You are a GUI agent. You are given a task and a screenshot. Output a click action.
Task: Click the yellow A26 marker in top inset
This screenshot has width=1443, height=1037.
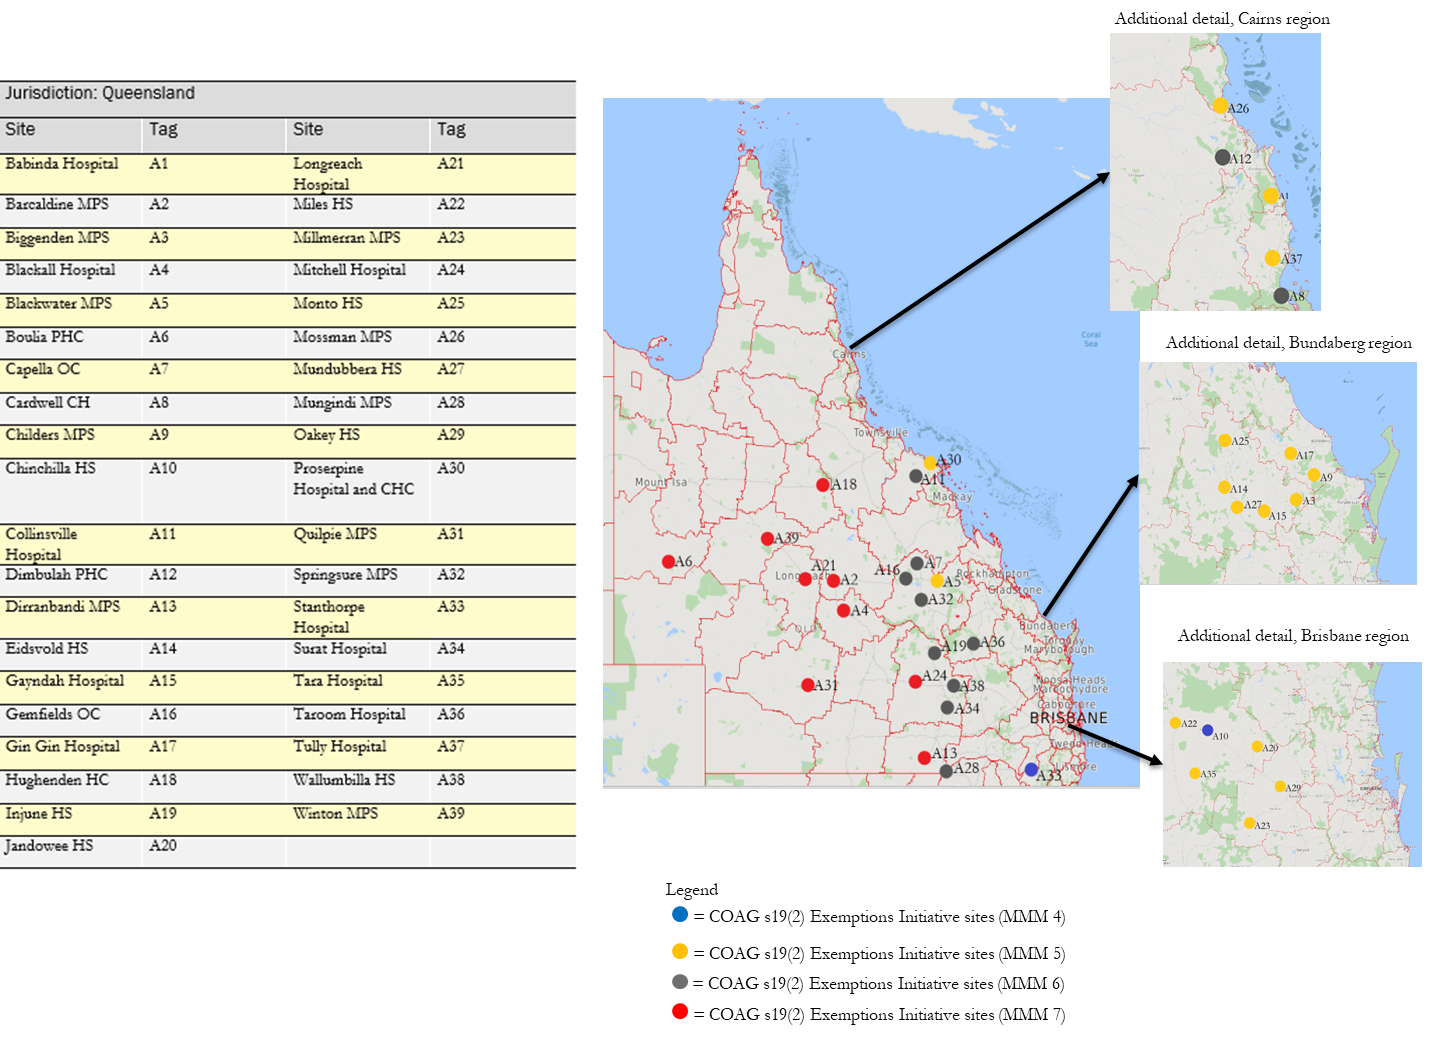(1220, 106)
